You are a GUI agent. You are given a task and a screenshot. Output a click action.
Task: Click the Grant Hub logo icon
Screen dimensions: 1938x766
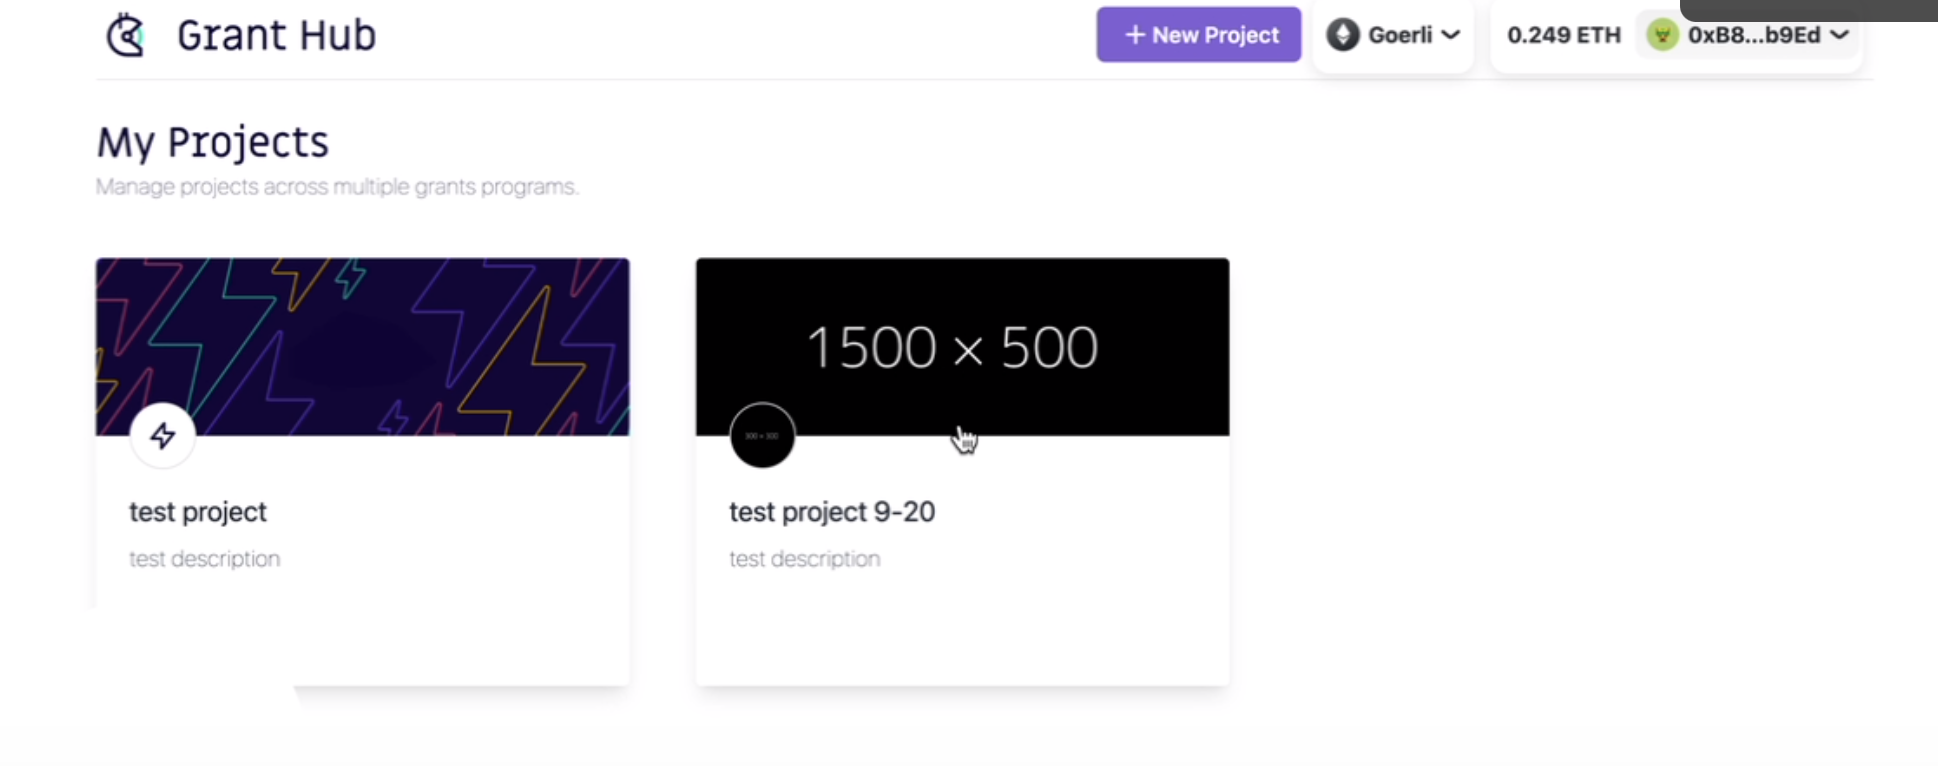point(126,35)
